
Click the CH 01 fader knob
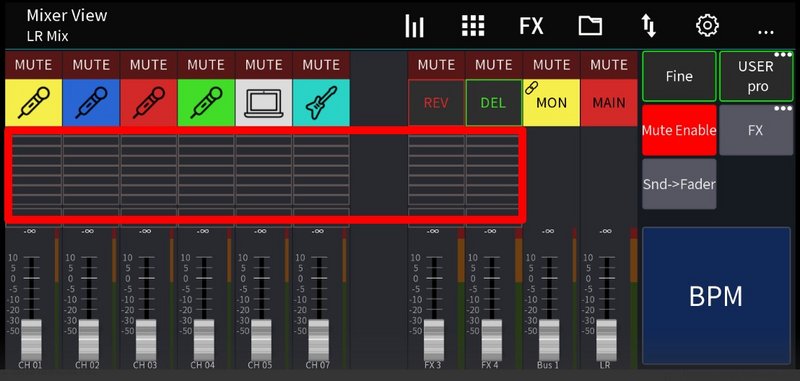click(31, 340)
